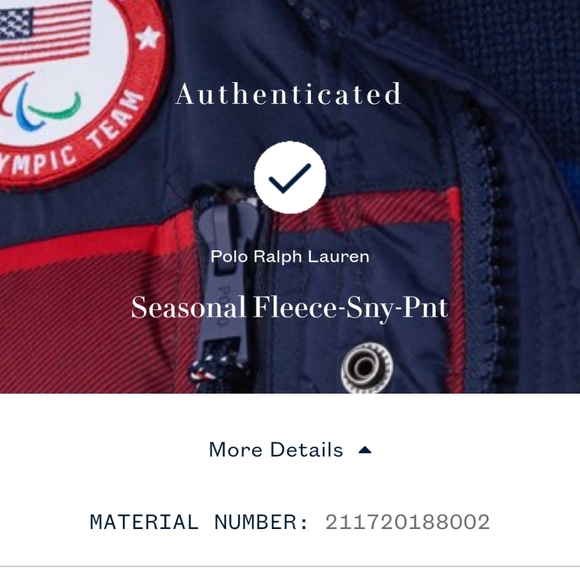Click the Authenticated heading
This screenshot has width=580, height=580.
288,94
